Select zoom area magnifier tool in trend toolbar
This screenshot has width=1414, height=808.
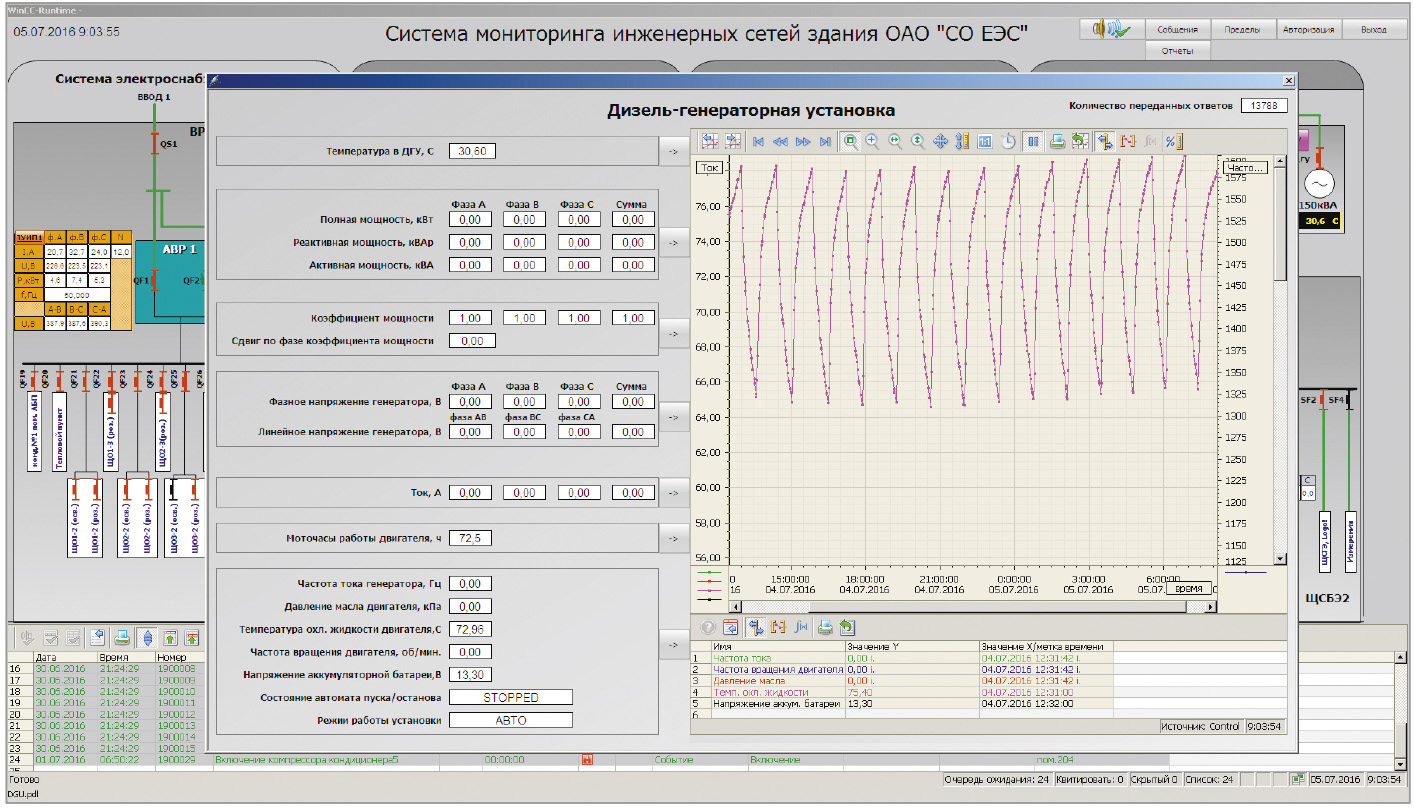(851, 142)
